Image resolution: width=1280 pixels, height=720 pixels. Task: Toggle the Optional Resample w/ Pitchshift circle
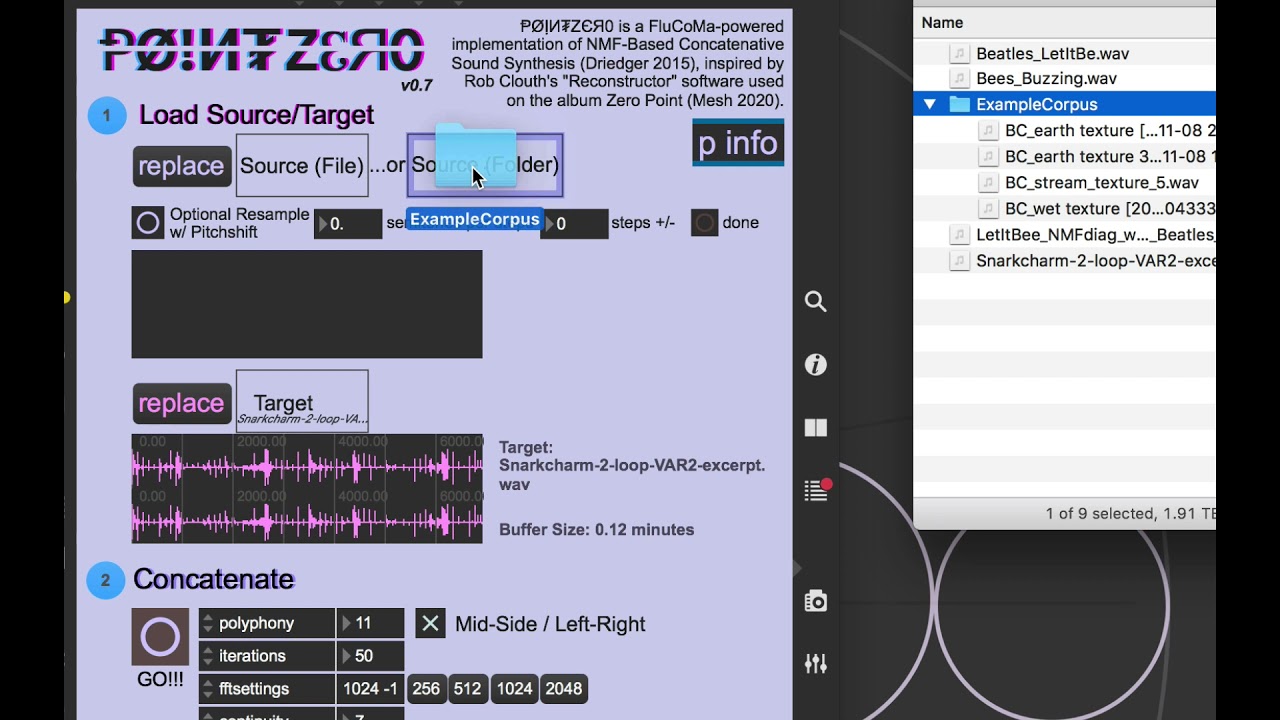coord(148,223)
